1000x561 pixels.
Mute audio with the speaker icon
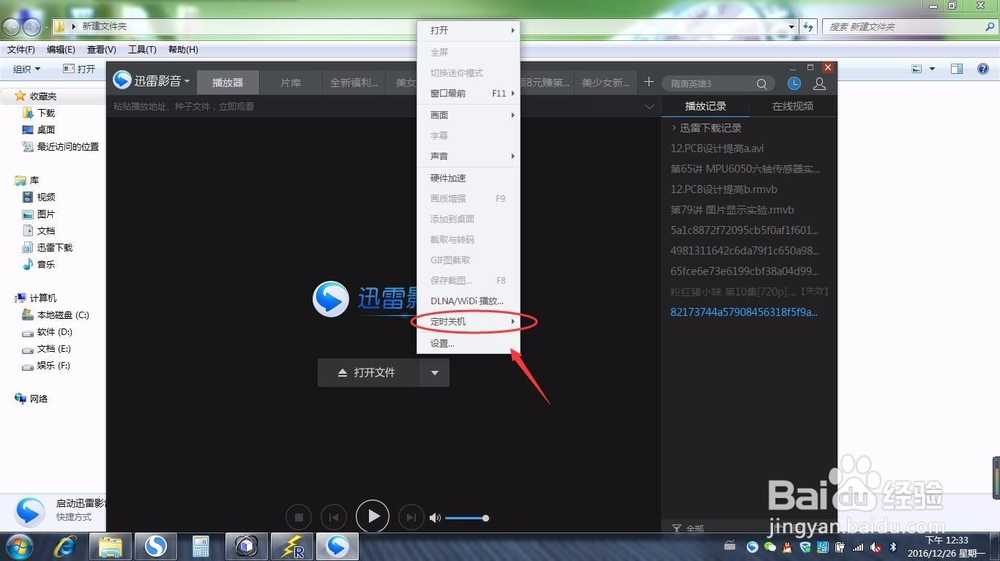click(x=435, y=518)
